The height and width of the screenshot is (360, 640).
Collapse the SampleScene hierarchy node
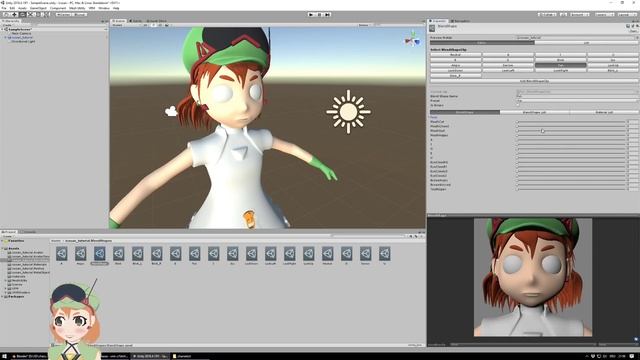[2, 29]
